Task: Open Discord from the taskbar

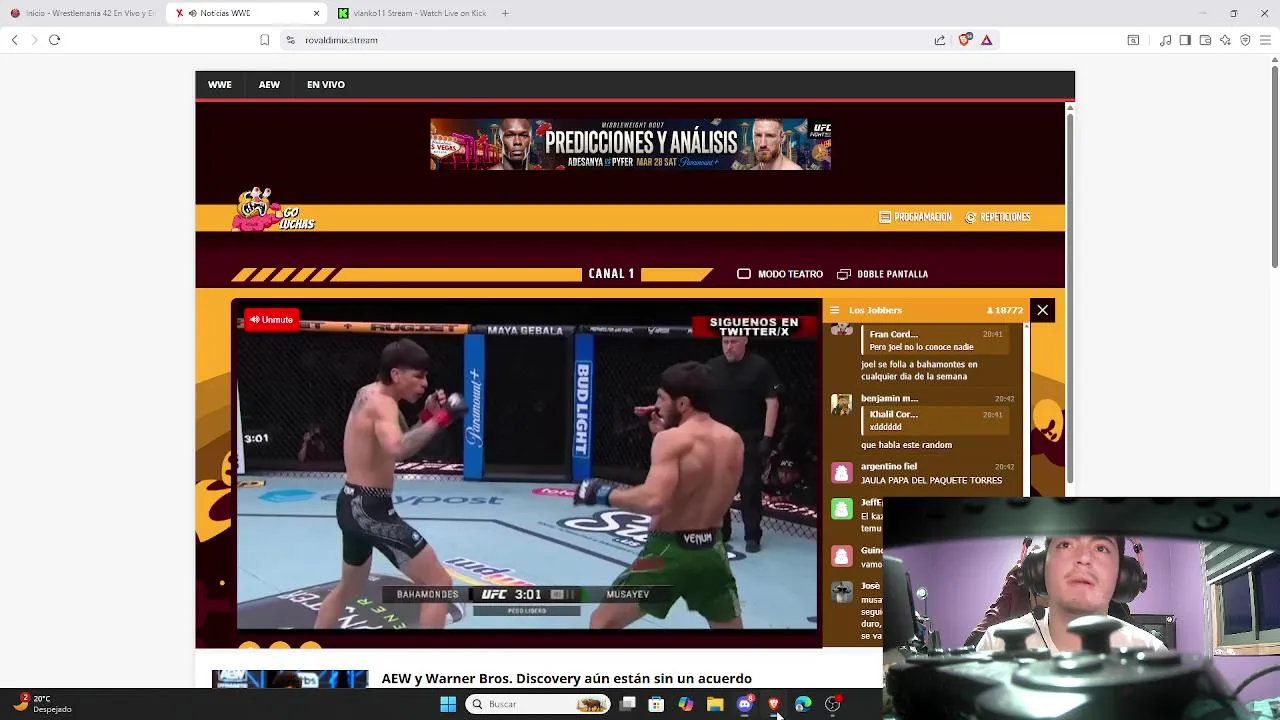Action: pyautogui.click(x=744, y=704)
